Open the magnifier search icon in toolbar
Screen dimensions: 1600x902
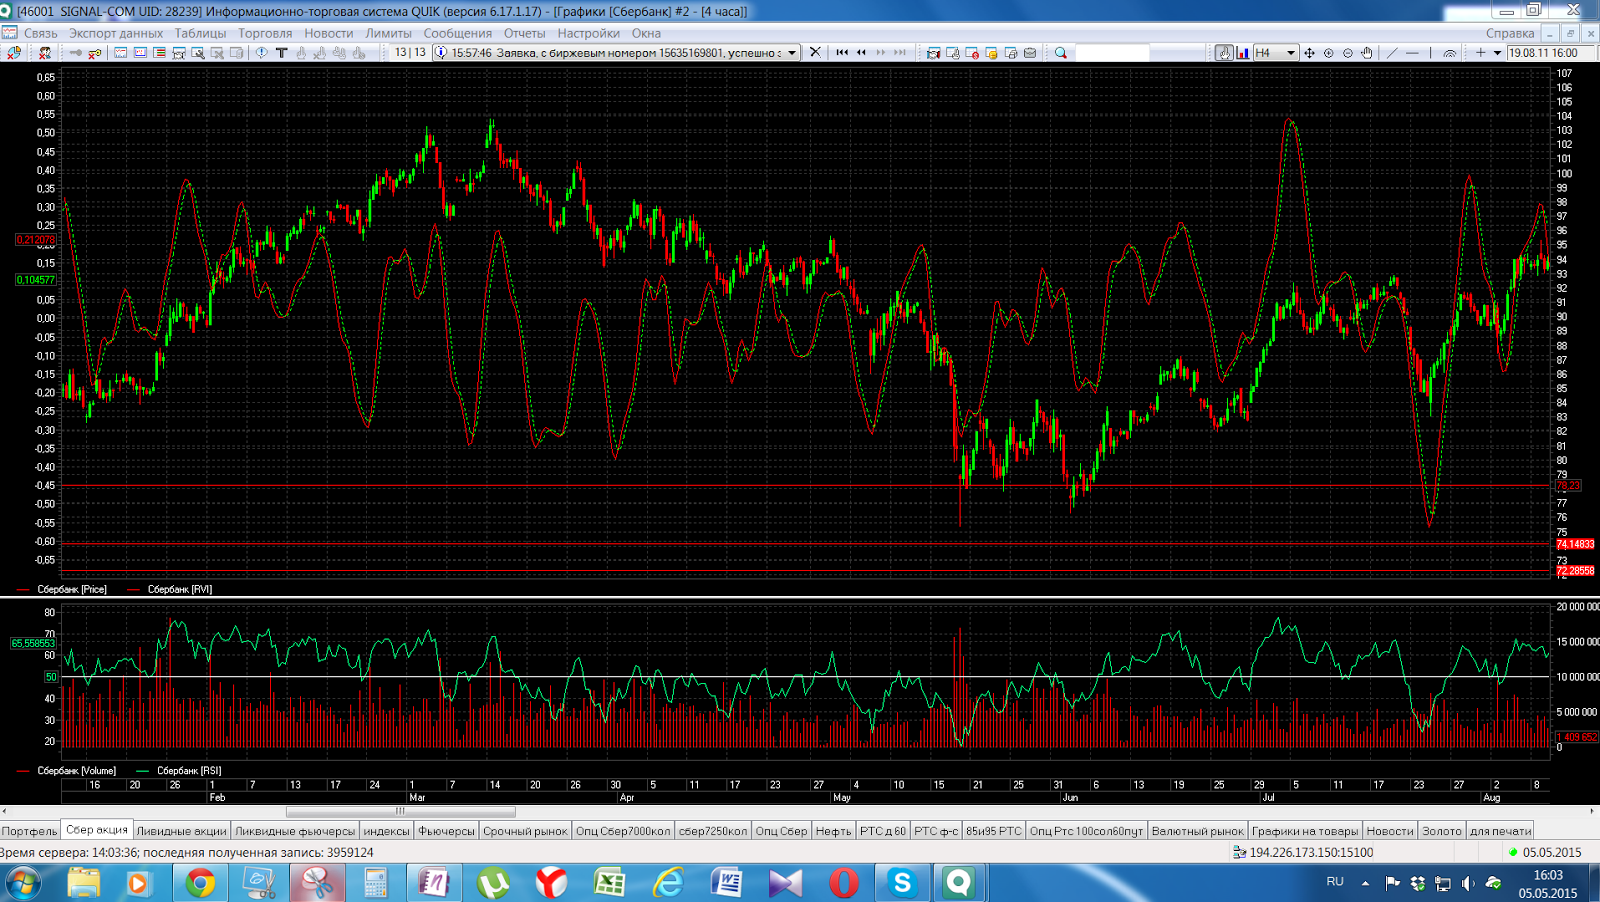click(1060, 52)
